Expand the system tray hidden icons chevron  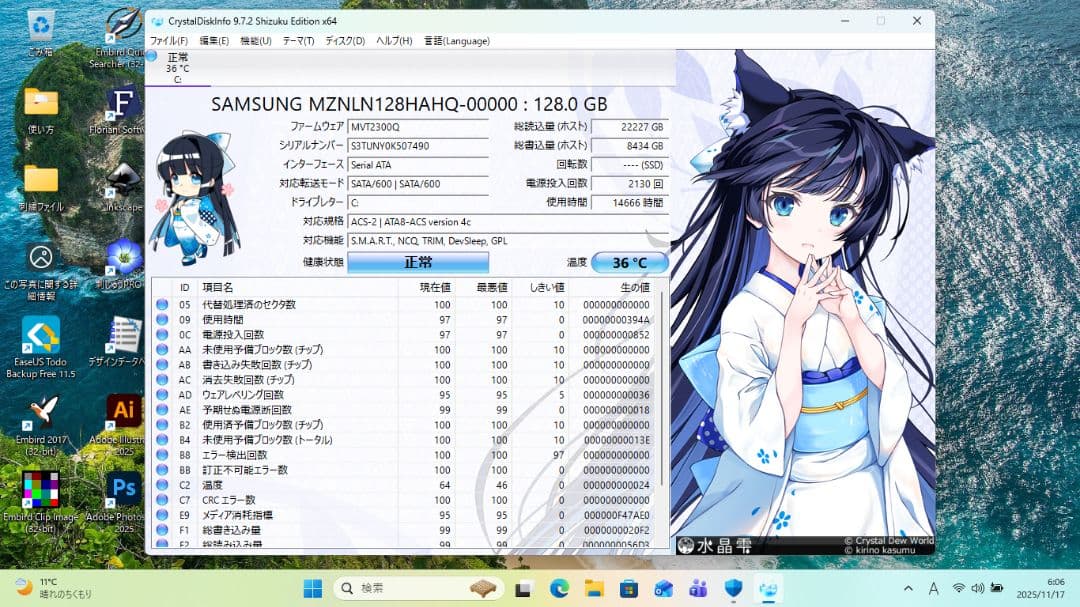coord(908,588)
